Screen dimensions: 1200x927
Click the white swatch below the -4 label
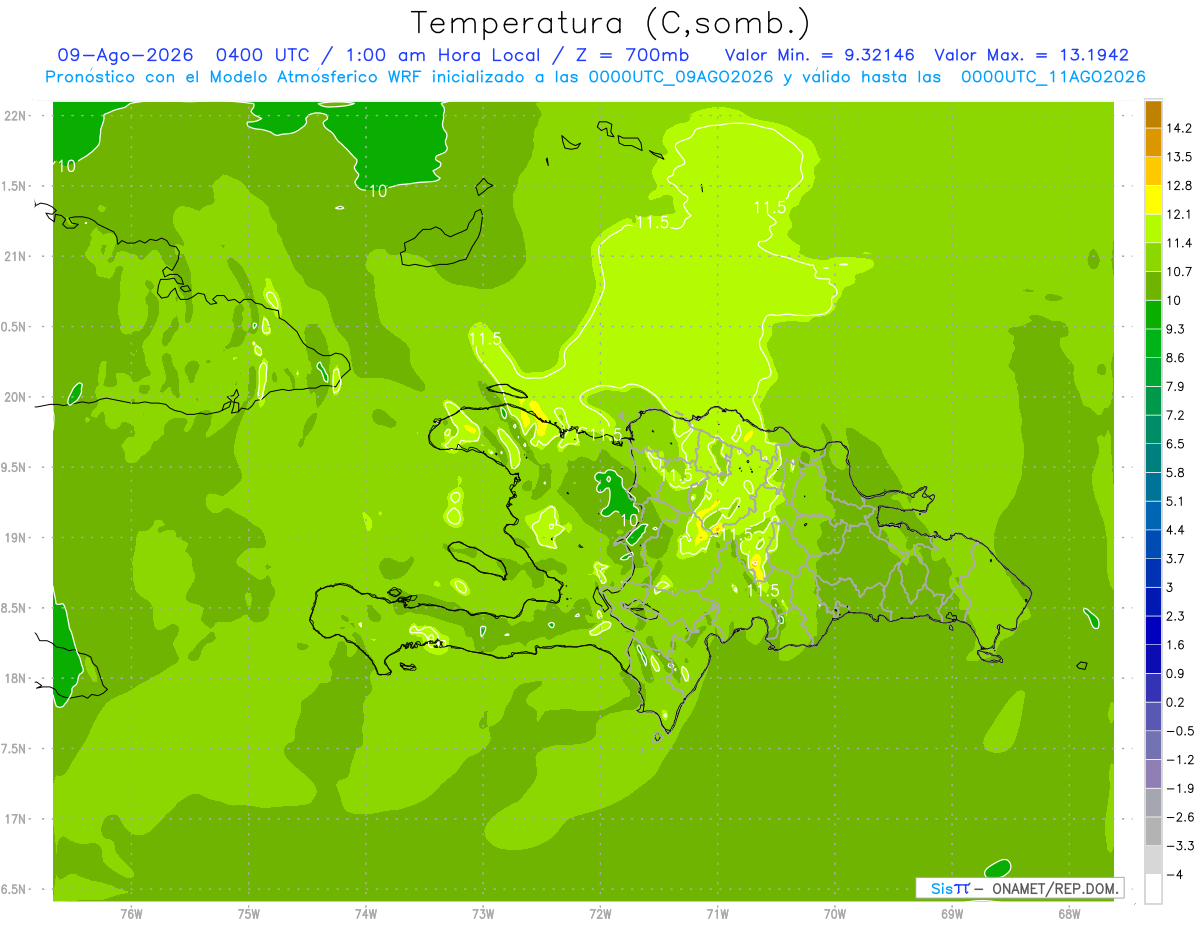click(x=1153, y=888)
